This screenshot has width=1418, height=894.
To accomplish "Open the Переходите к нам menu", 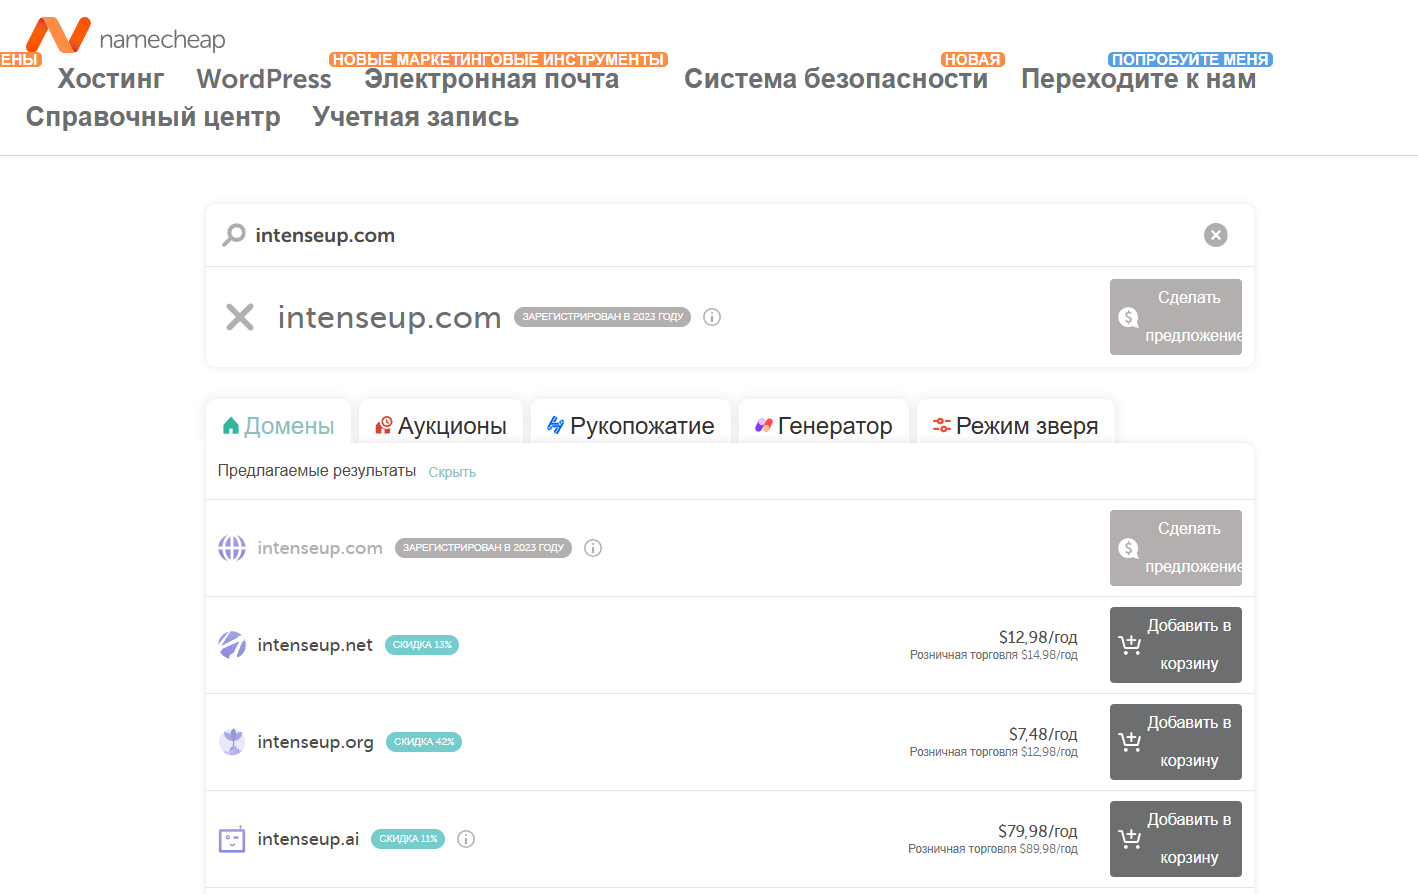I will [1138, 79].
